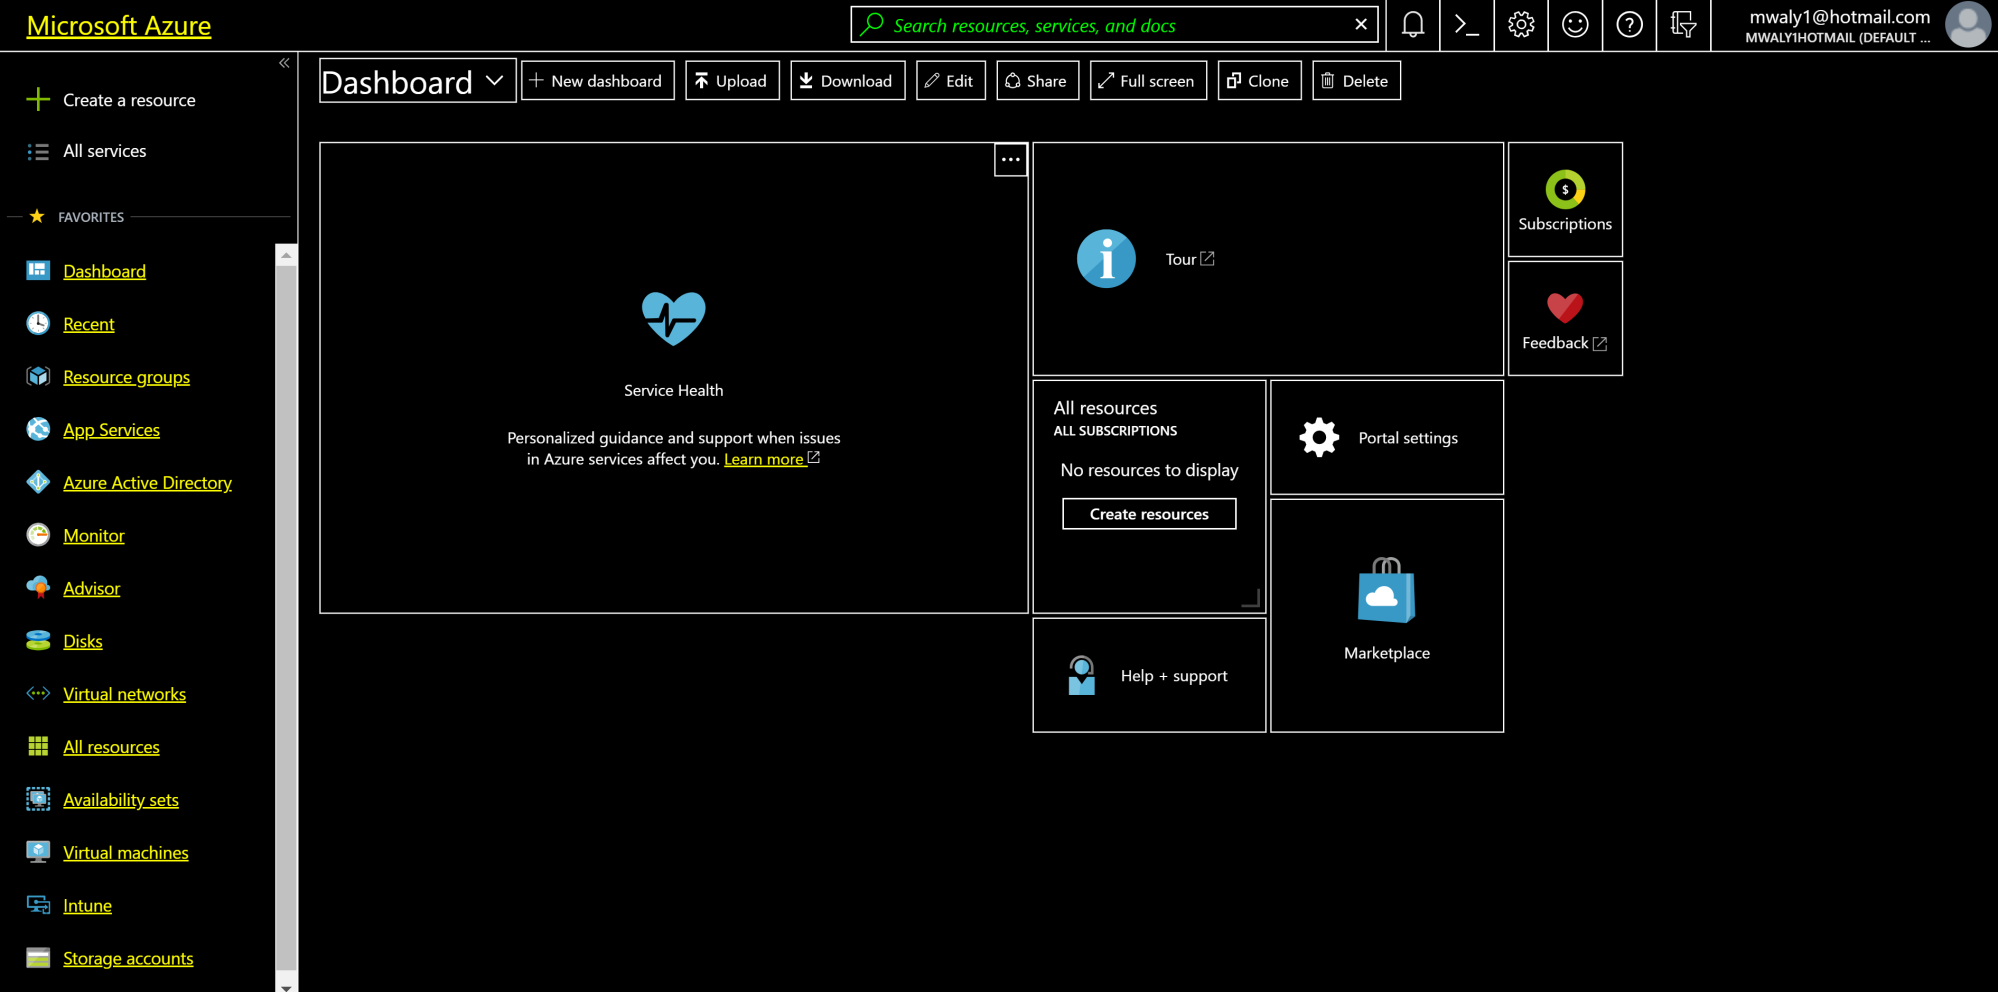The height and width of the screenshot is (992, 1998).
Task: Open the Feedback heart tile
Action: 1565,319
